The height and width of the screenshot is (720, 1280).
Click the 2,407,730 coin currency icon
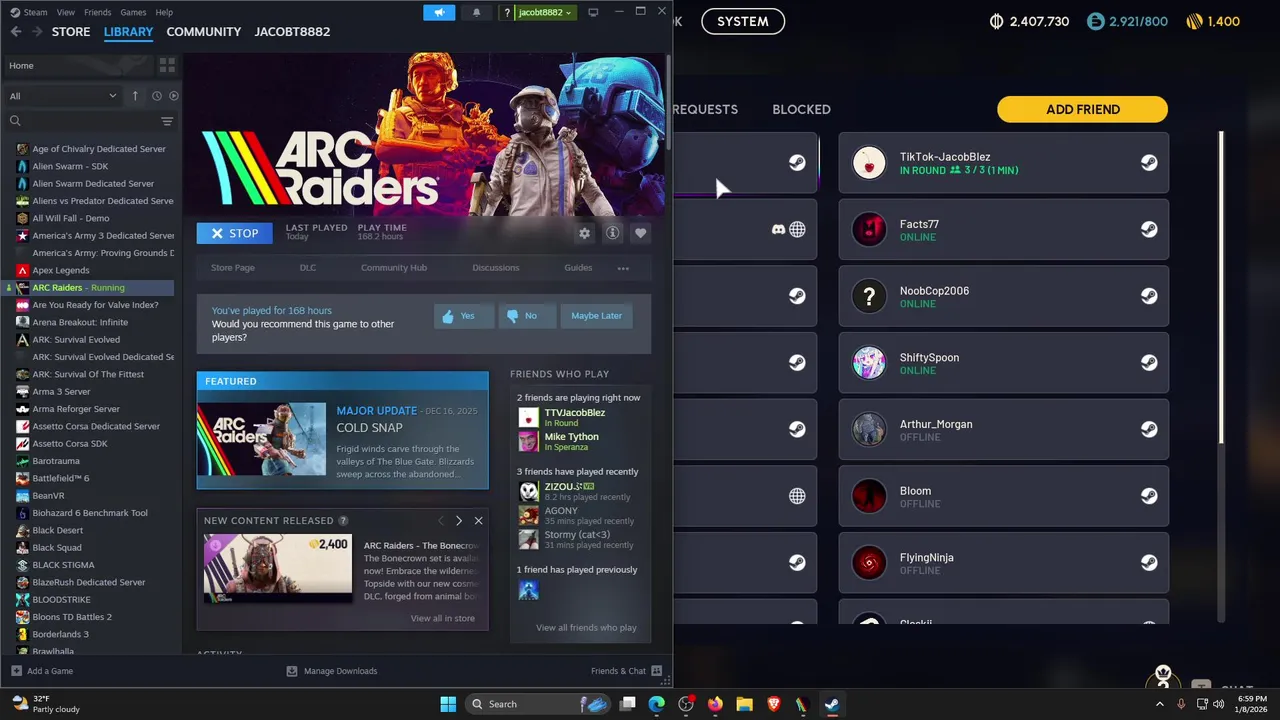tap(996, 21)
